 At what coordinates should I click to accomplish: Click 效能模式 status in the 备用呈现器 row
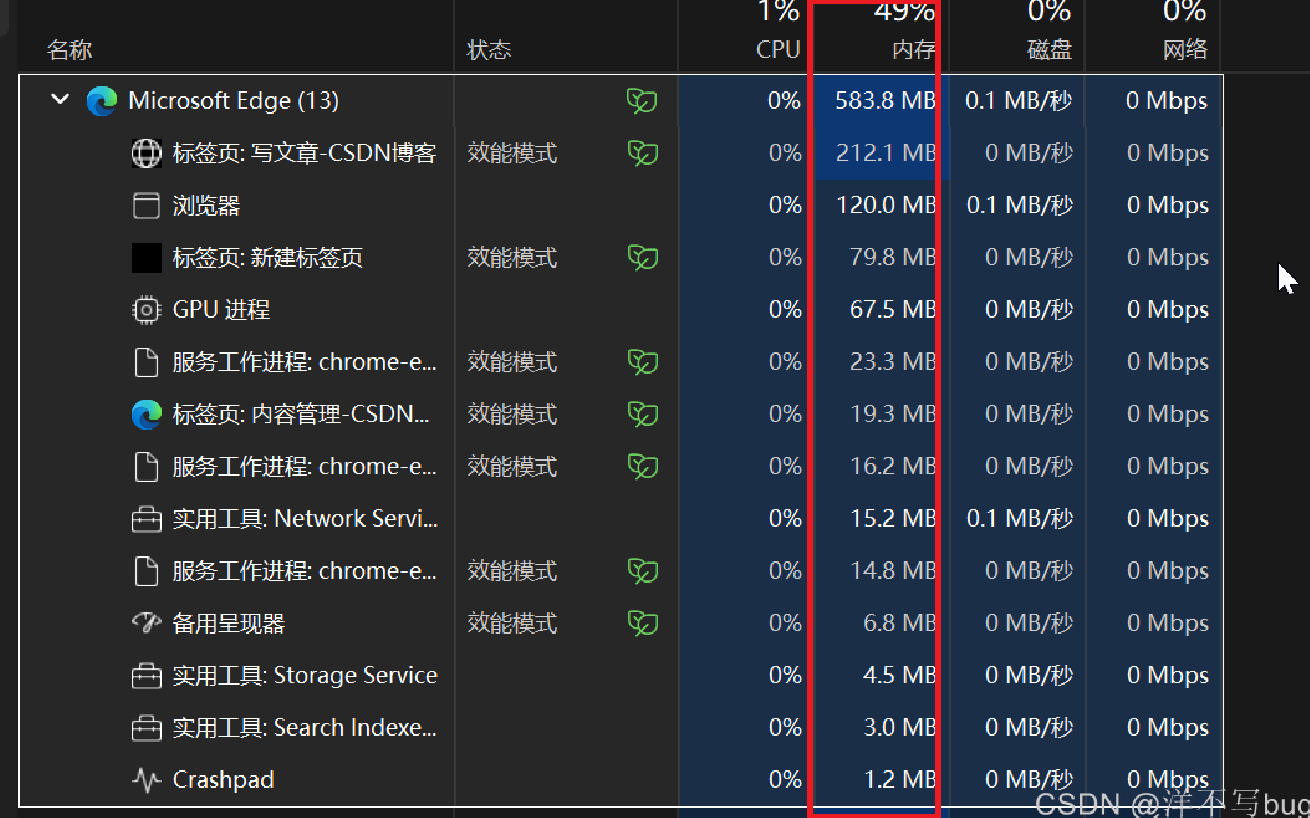point(512,623)
